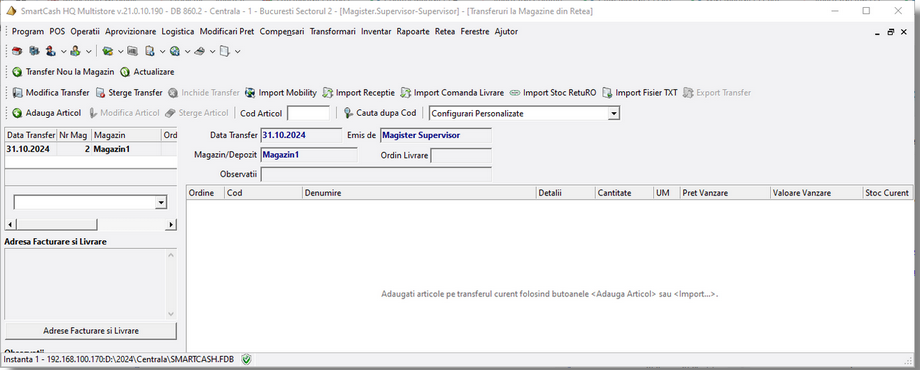
Task: Click Import Receptie
Action: tap(358, 93)
